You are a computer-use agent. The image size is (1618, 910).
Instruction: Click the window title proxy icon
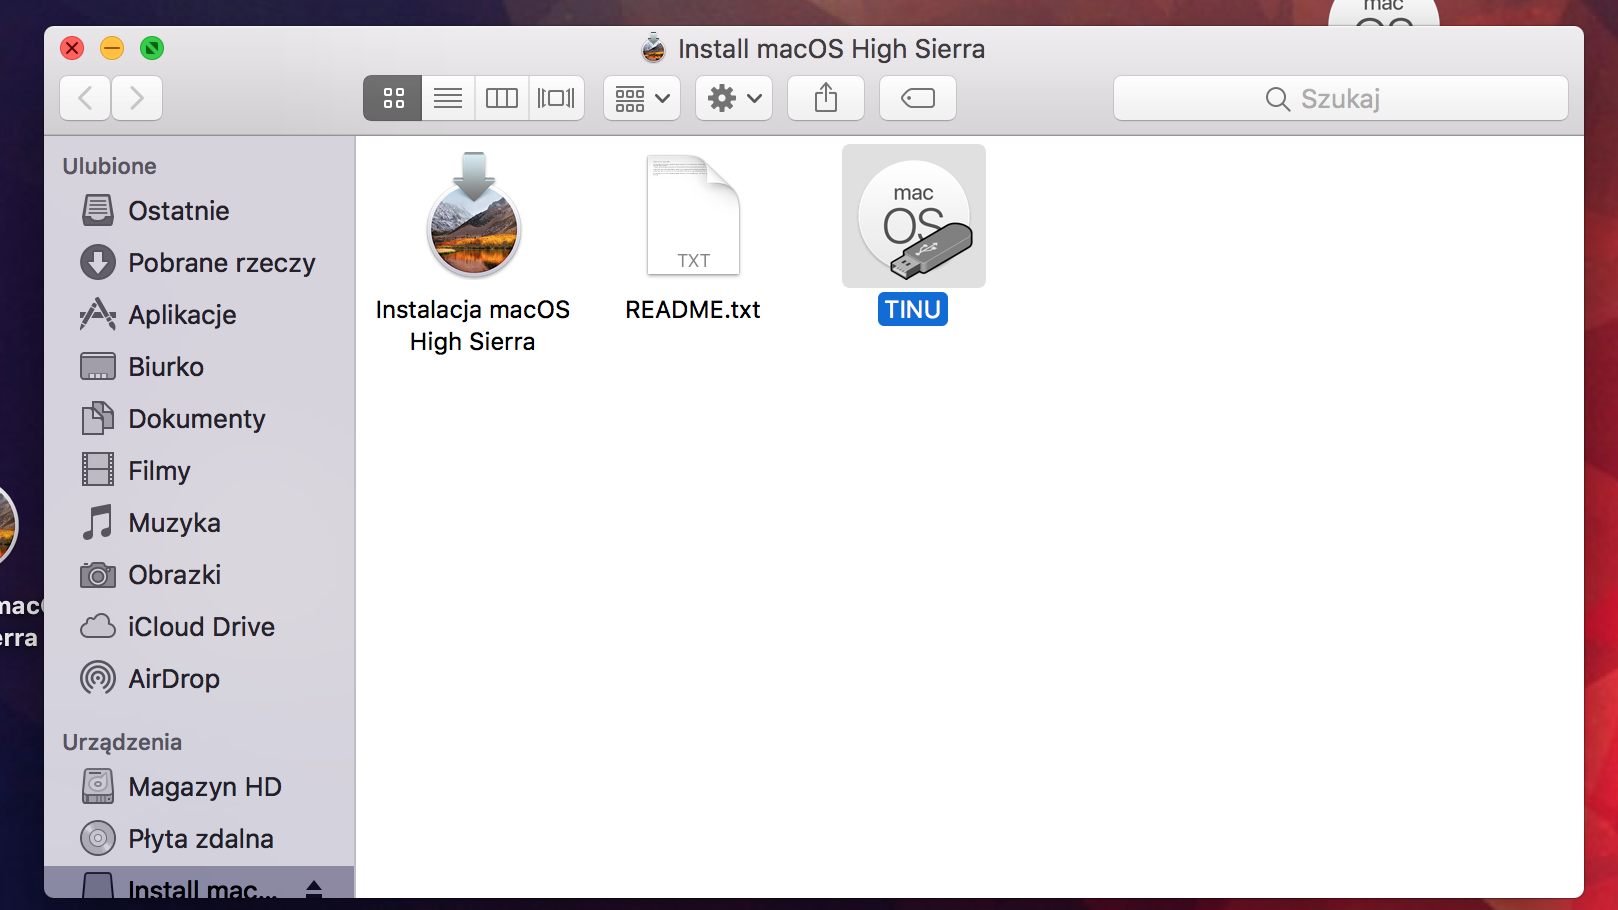click(x=653, y=48)
